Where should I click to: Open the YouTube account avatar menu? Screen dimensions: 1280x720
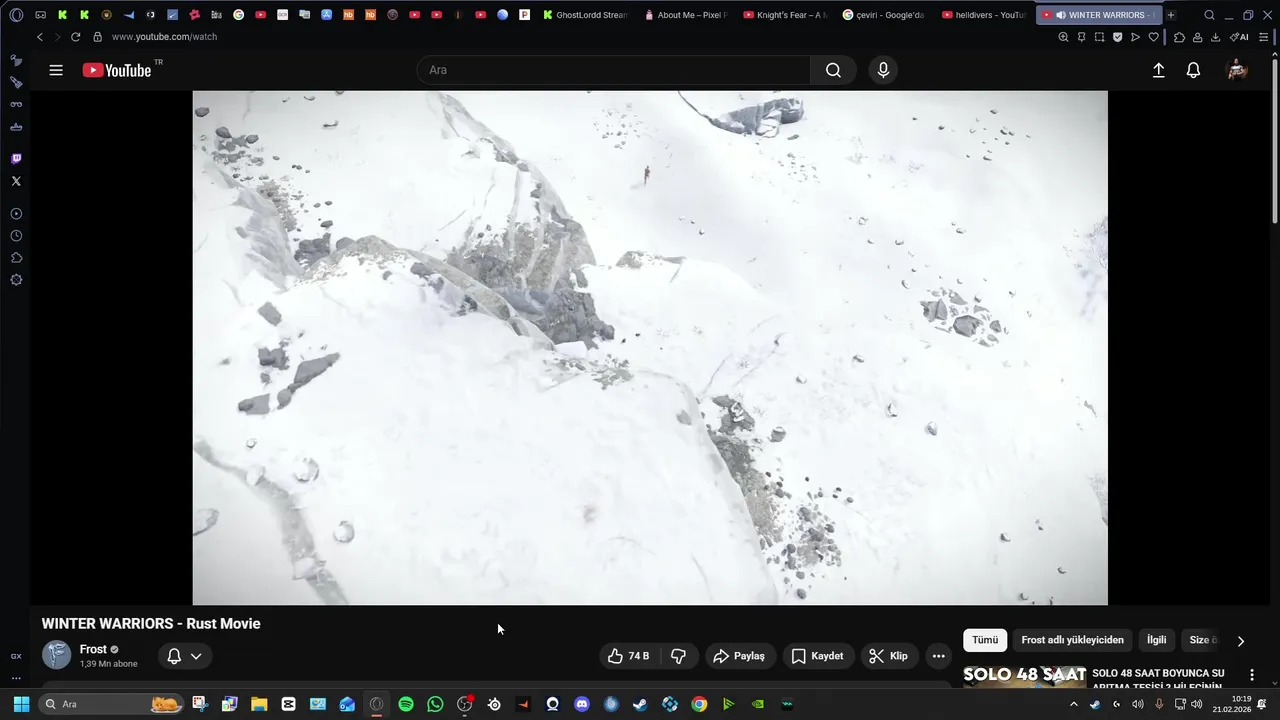(1237, 70)
